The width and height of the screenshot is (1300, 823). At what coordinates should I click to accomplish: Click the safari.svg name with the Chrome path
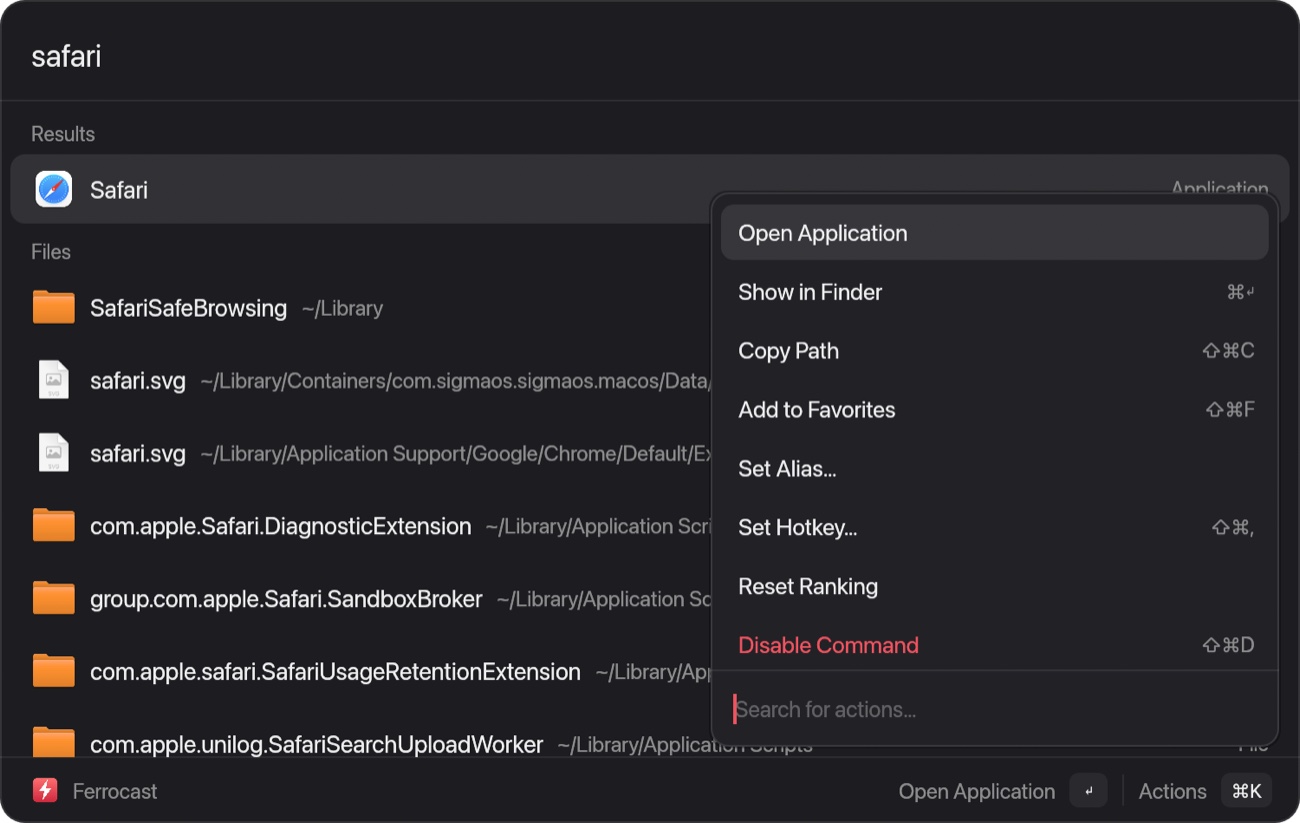[138, 453]
